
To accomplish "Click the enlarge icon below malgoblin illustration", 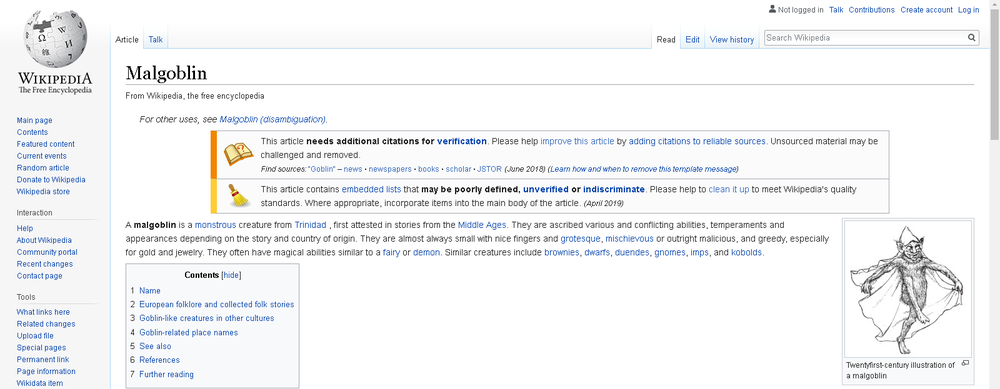I will point(965,363).
